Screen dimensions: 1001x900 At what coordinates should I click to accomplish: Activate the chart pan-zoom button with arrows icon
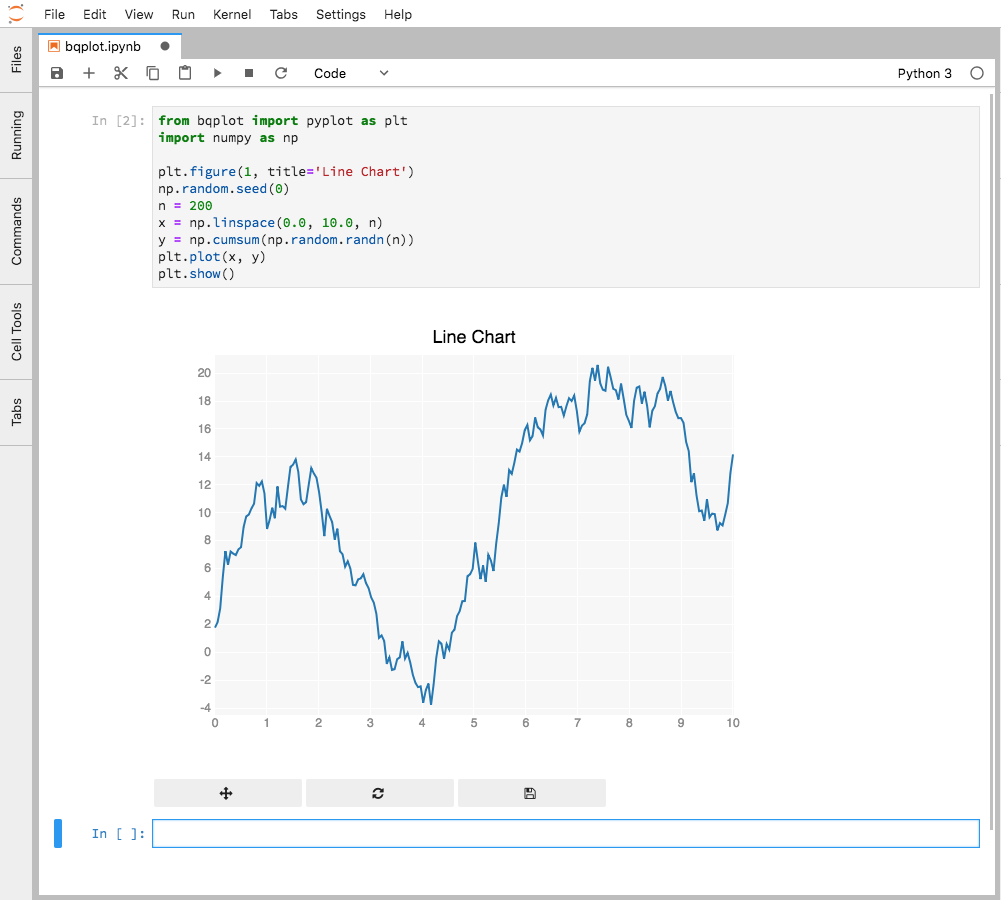tap(227, 793)
